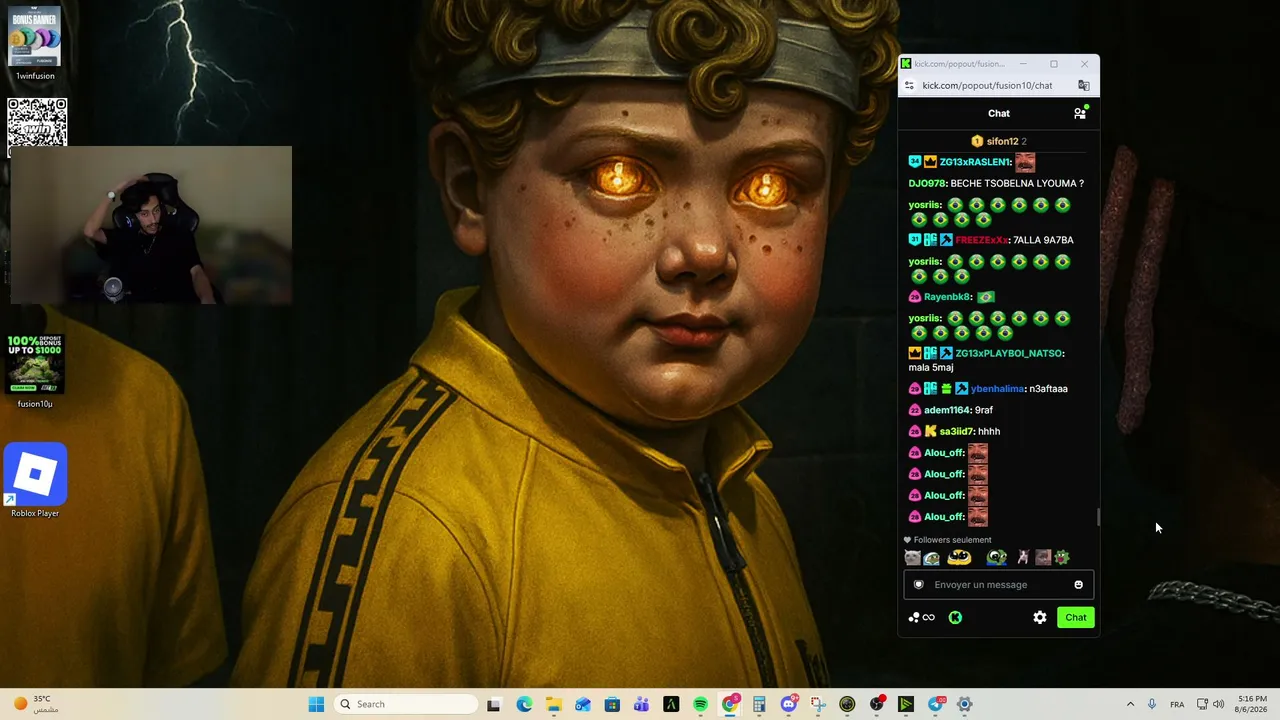Open channel points infinity icon
The width and height of the screenshot is (1280, 720).
pos(921,617)
